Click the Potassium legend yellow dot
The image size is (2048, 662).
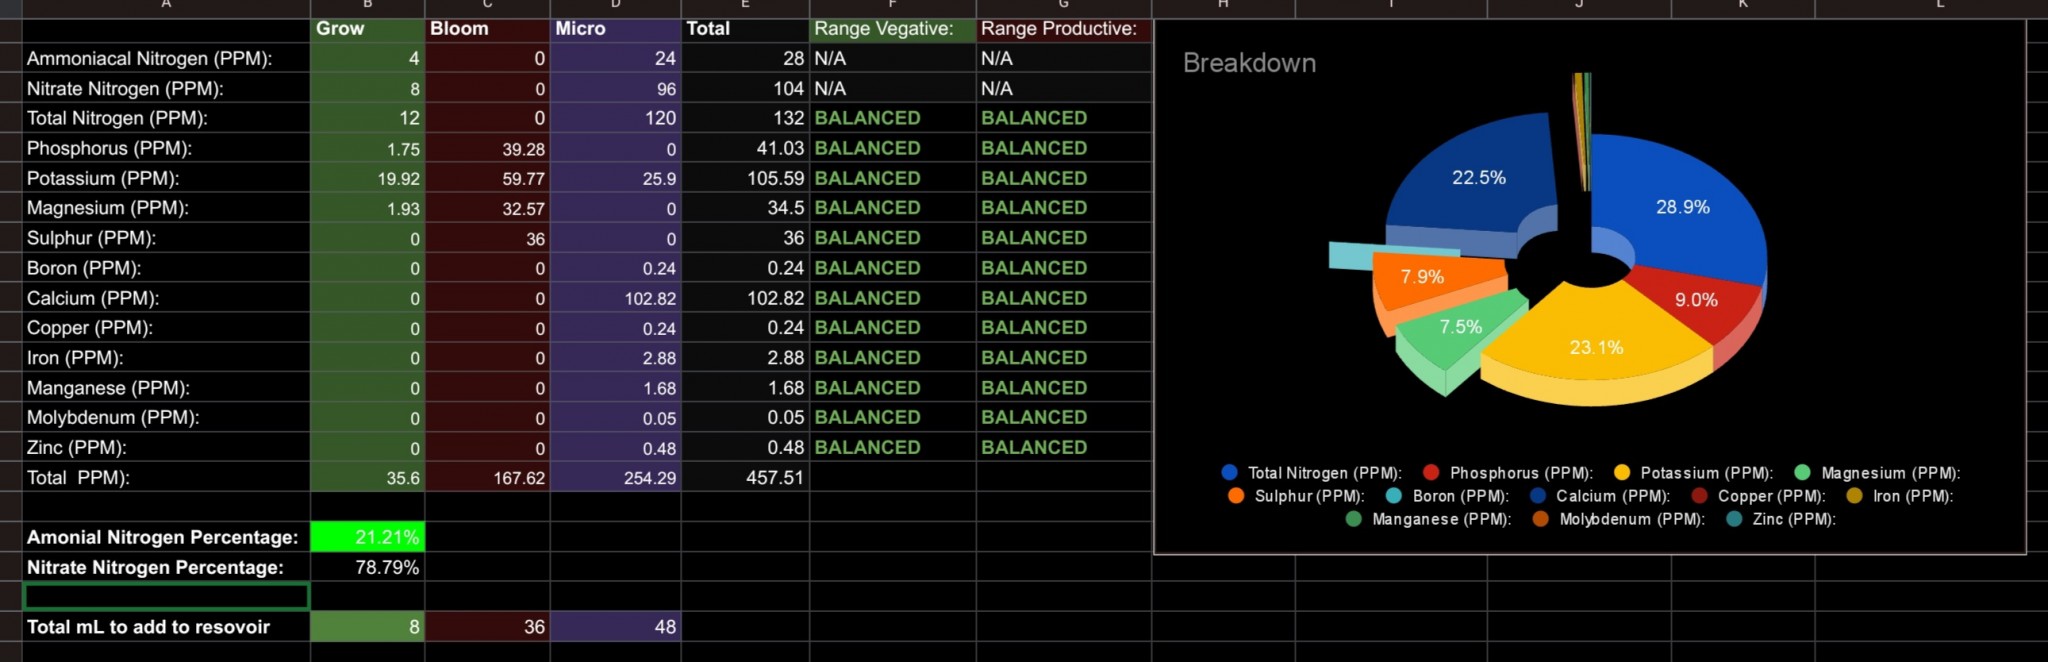(1622, 473)
